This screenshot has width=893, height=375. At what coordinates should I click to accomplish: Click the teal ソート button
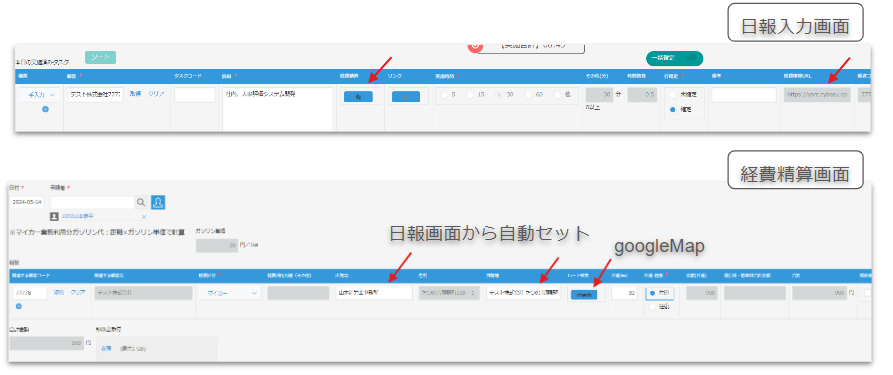coord(100,57)
